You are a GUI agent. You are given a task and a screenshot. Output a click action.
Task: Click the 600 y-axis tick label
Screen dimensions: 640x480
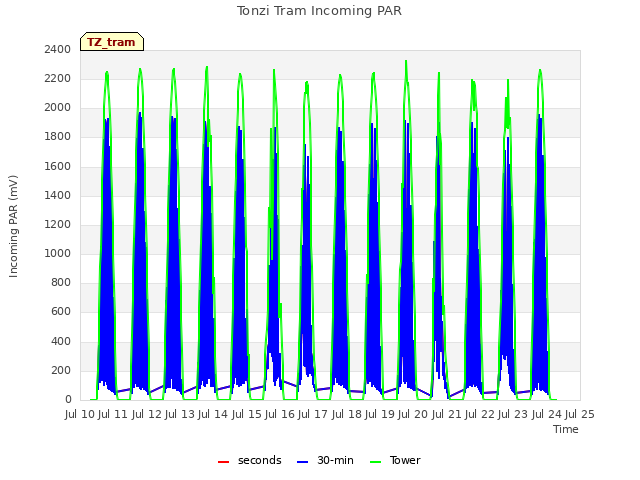tap(61, 312)
